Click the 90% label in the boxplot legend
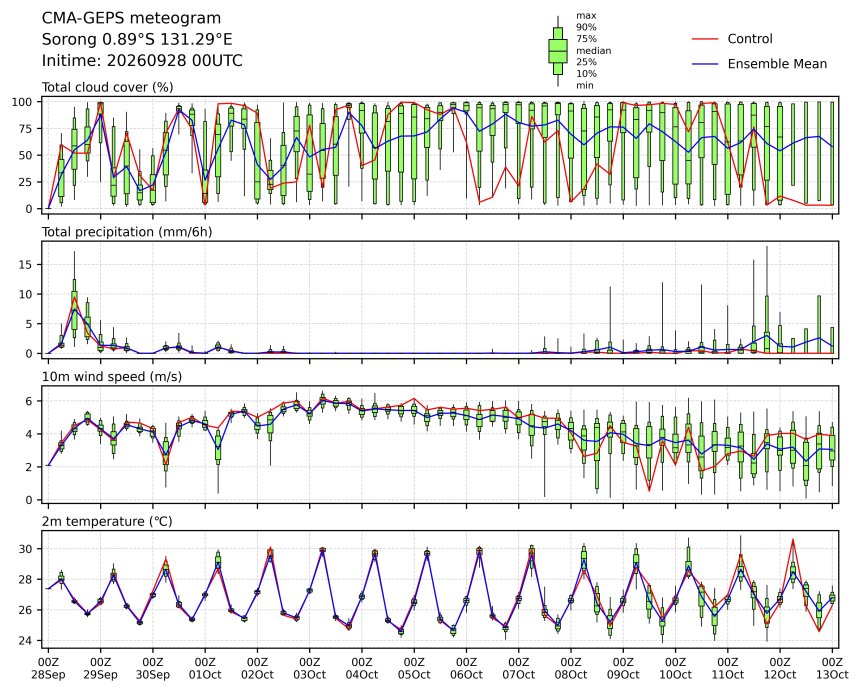The image size is (860, 692). click(x=586, y=27)
